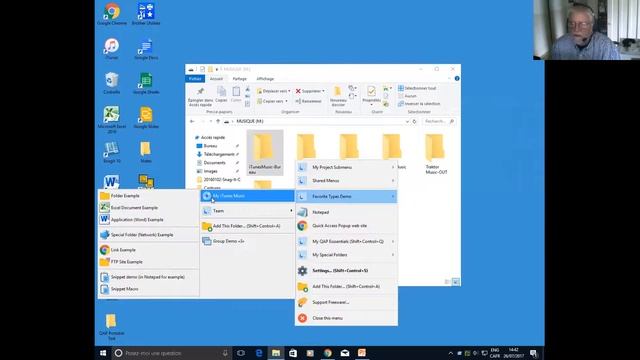Expand My QAP Essentials submenu
Image resolution: width=640 pixels, height=360 pixels.
coord(346,242)
